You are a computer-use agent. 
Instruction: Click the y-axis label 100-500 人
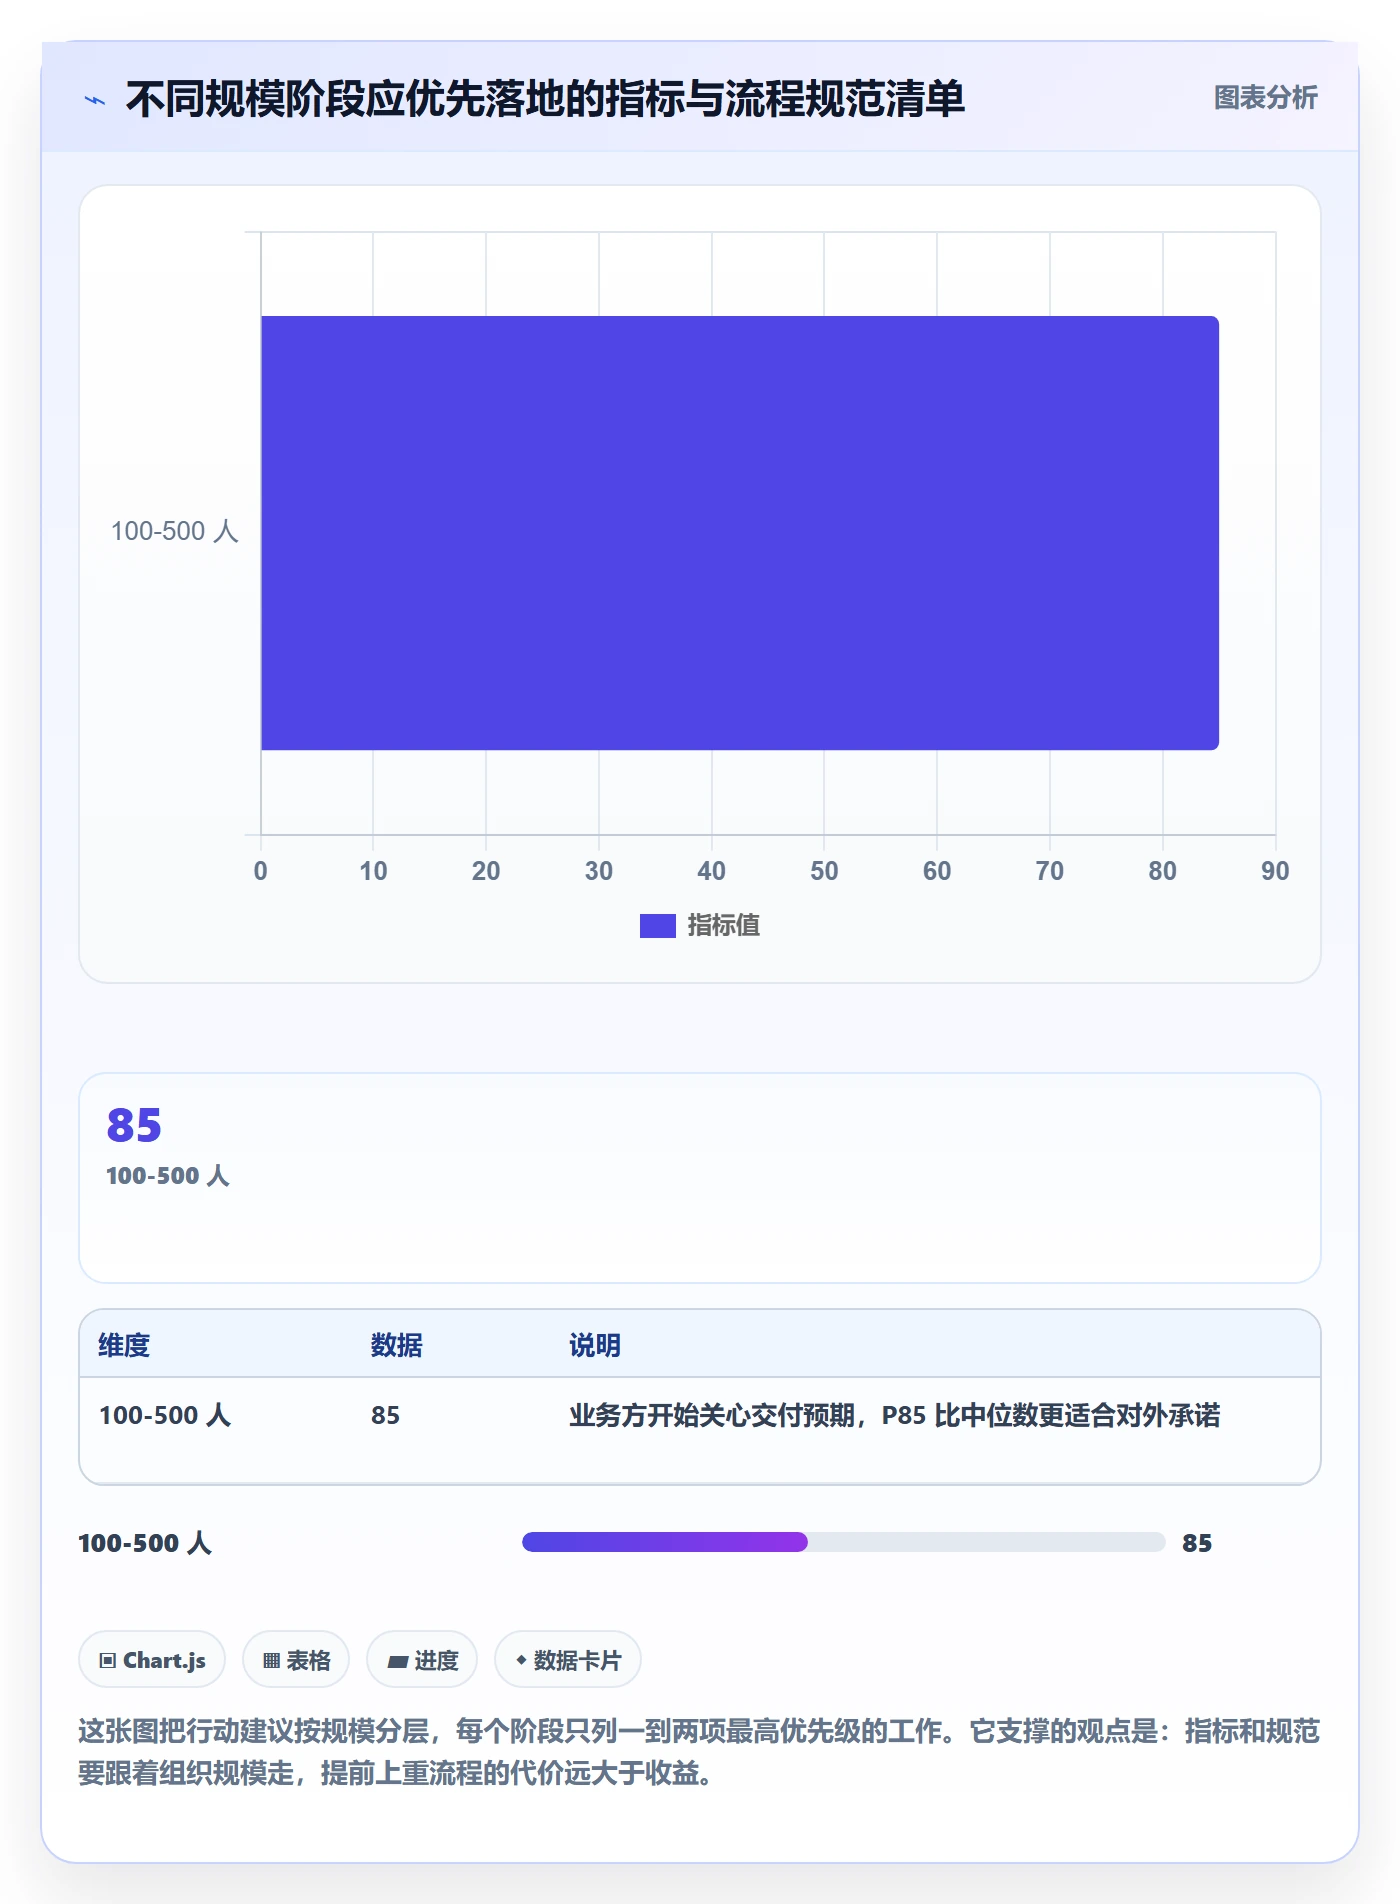coord(175,531)
